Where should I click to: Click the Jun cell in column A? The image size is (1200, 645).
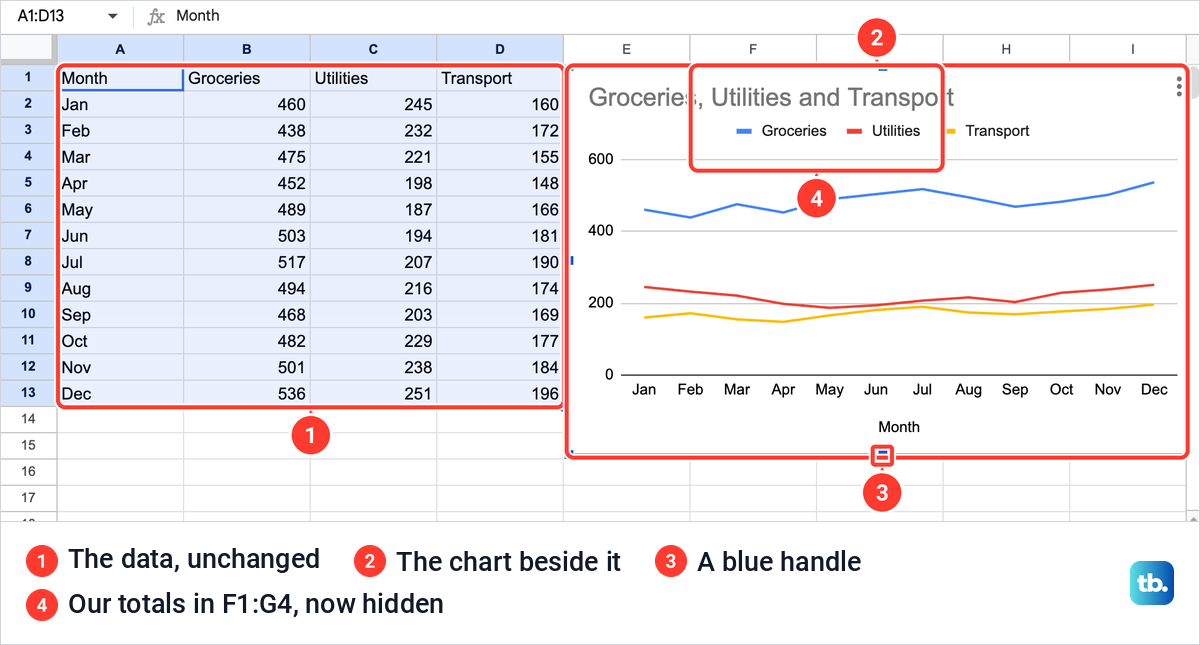[120, 236]
